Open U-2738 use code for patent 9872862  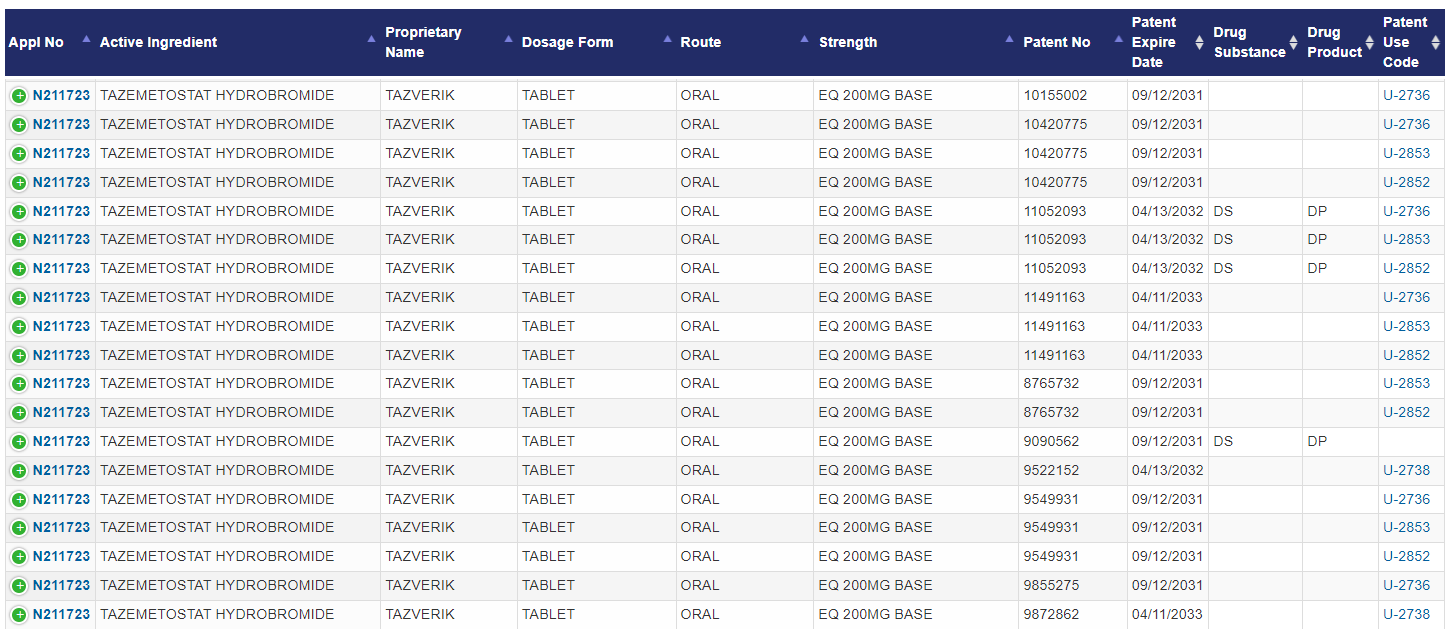1406,614
